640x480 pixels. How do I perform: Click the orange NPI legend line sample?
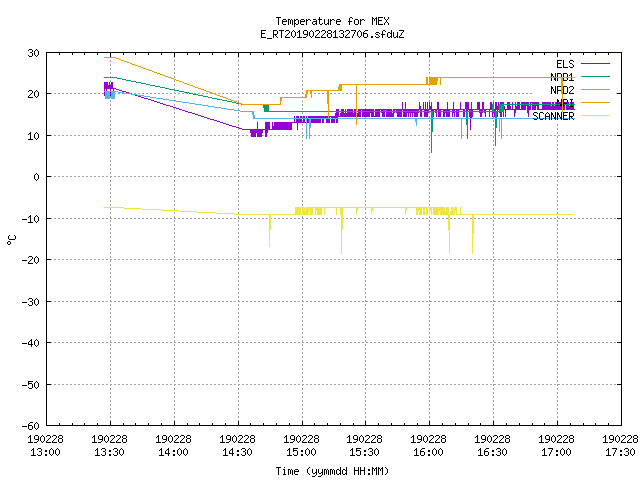[x=595, y=102]
